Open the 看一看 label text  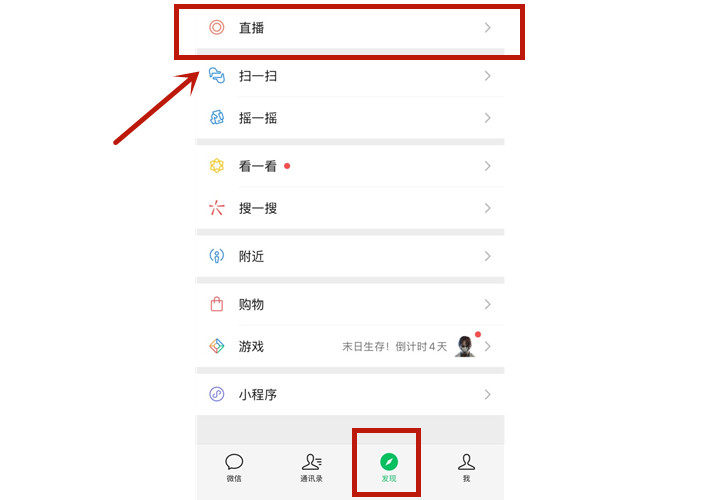(258, 166)
